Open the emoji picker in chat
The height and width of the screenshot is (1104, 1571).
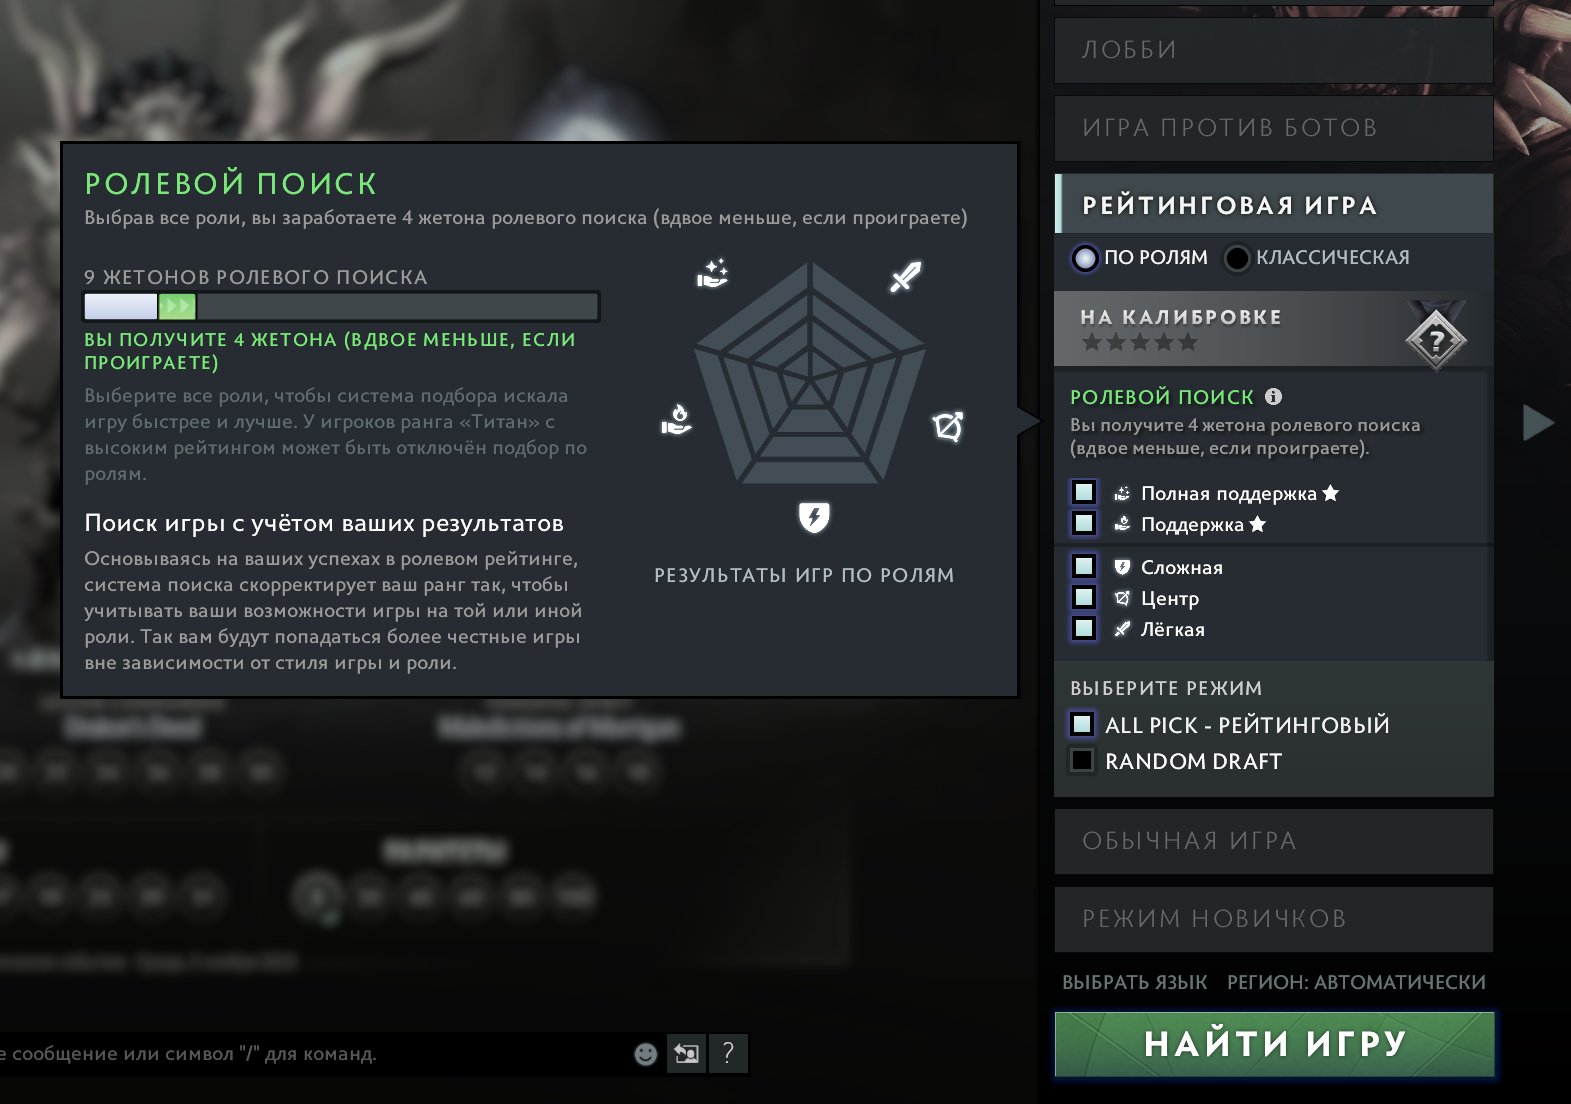point(646,1054)
